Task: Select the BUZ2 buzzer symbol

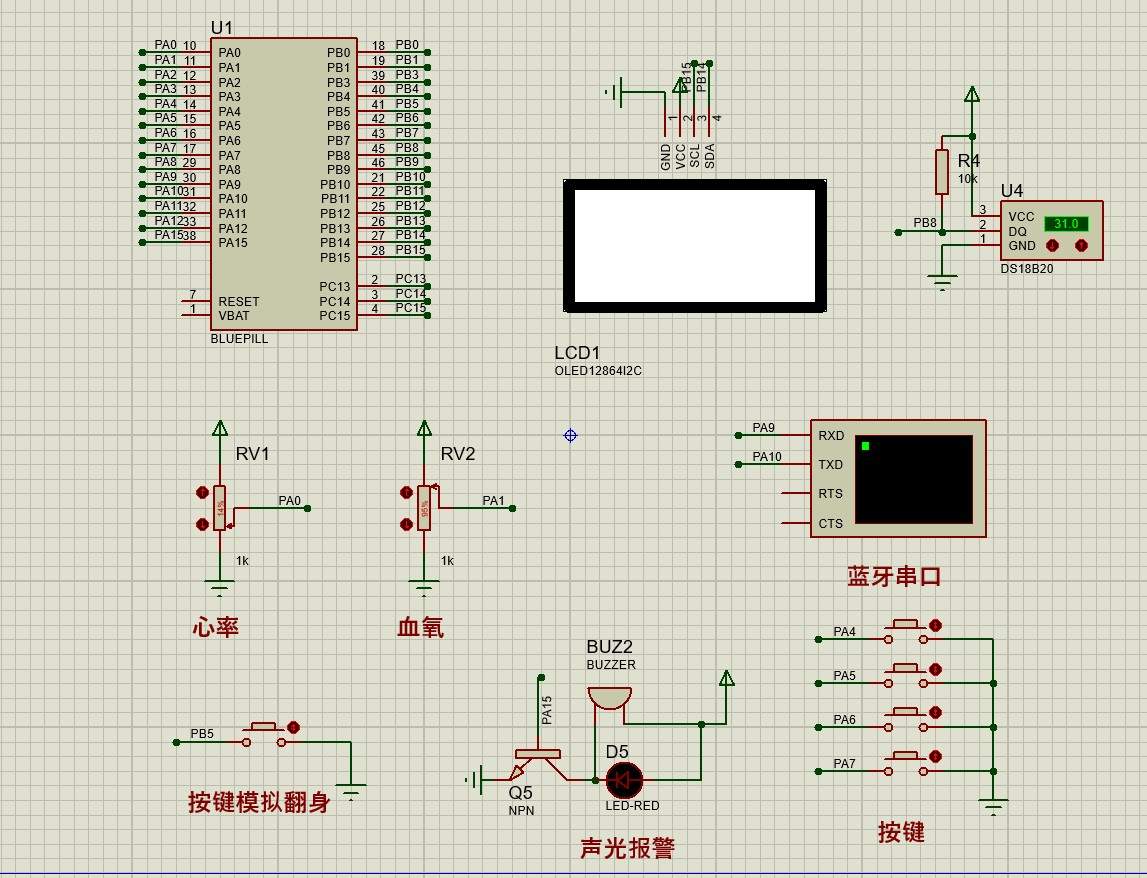Action: 609,699
